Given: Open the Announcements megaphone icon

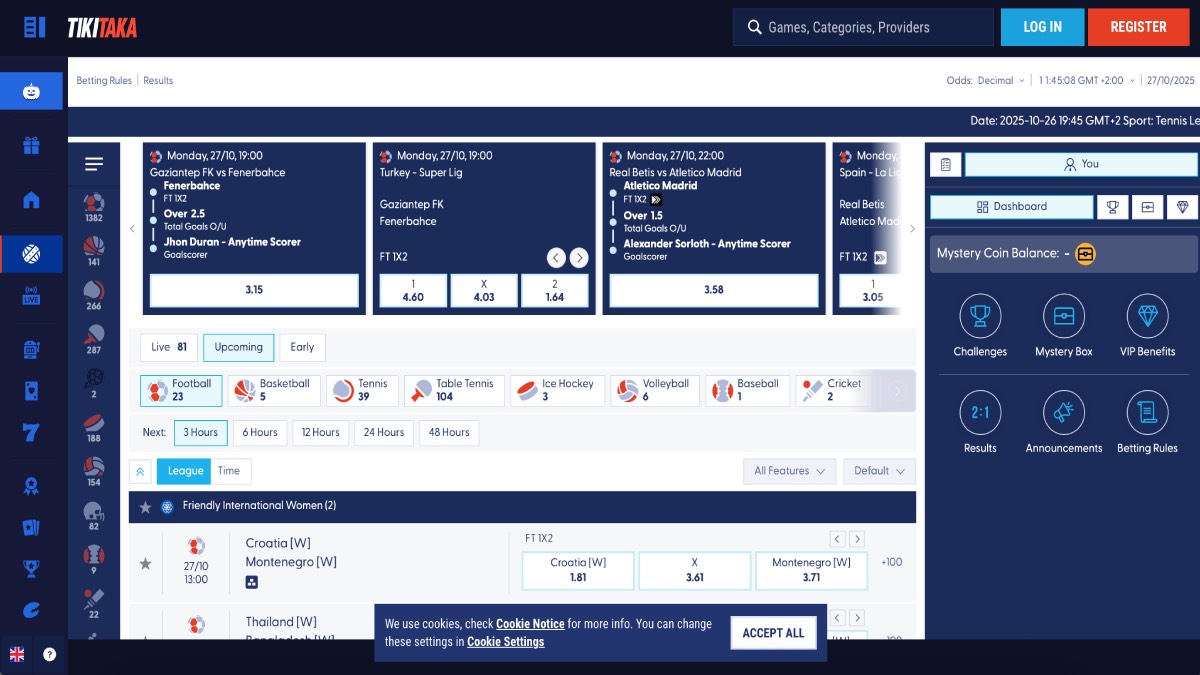Looking at the screenshot, I should click(1063, 414).
